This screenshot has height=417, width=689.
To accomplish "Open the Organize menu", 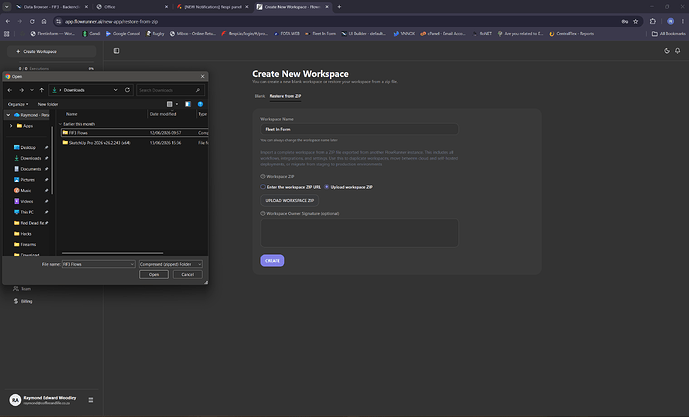I will 18,104.
